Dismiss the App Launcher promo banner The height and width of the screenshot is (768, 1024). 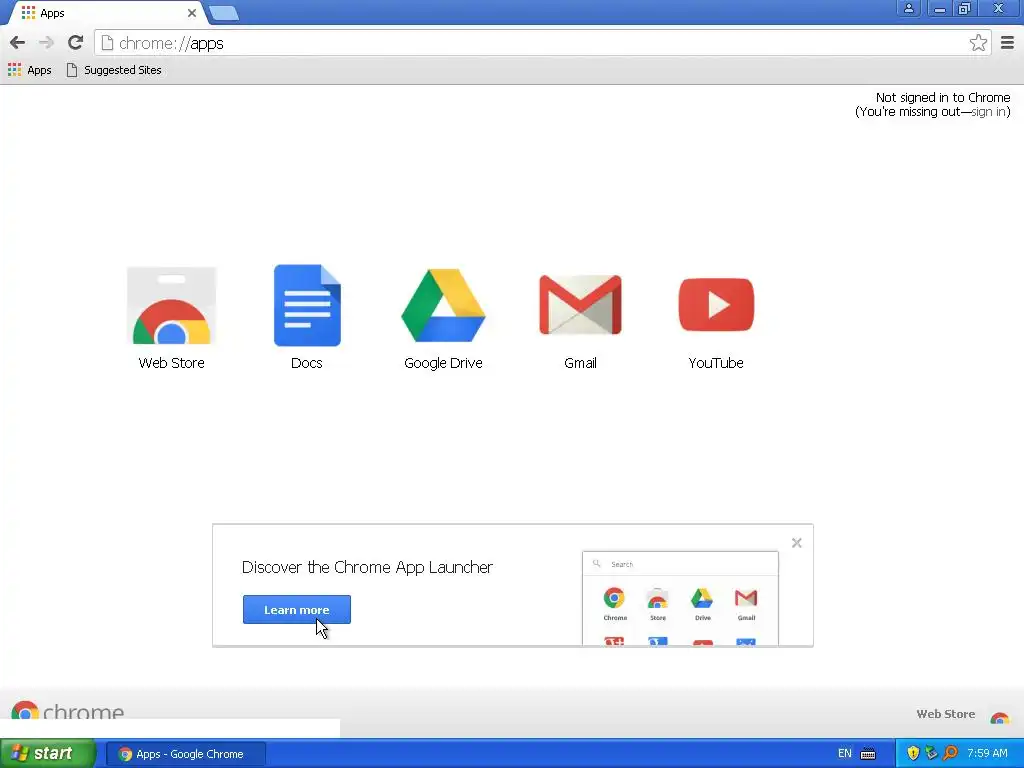tap(796, 543)
